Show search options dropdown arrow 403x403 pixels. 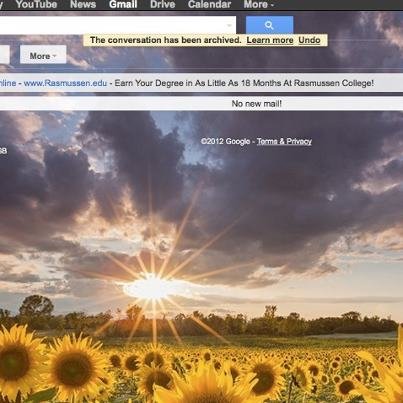(229, 25)
